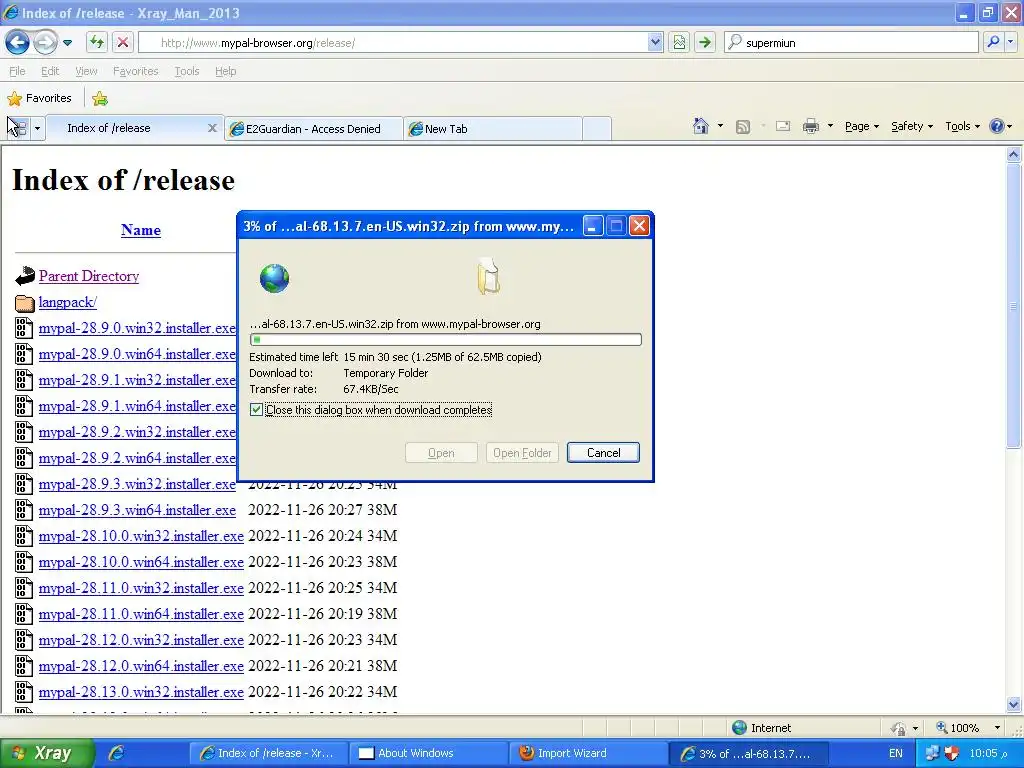Open the langpack/ folder link
The height and width of the screenshot is (768, 1024).
[67, 302]
